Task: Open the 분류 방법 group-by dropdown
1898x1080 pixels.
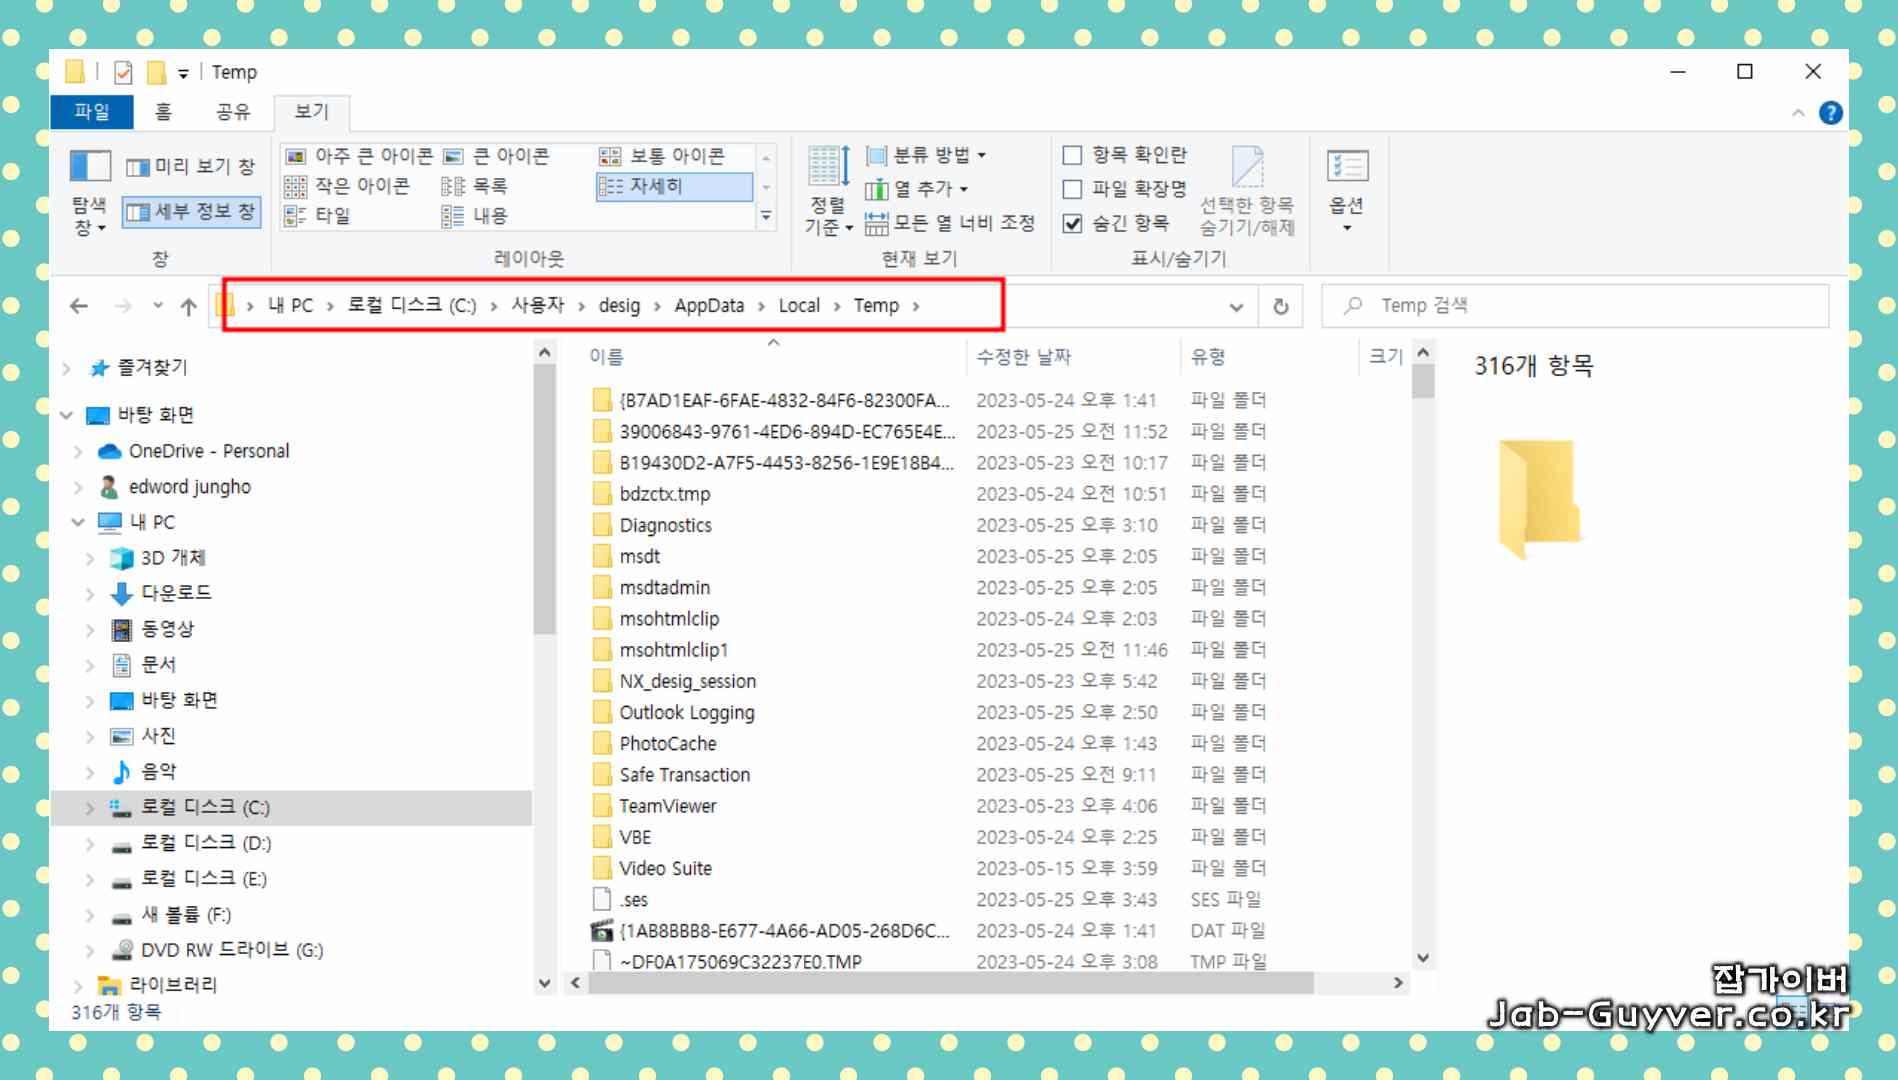Action: (x=927, y=155)
